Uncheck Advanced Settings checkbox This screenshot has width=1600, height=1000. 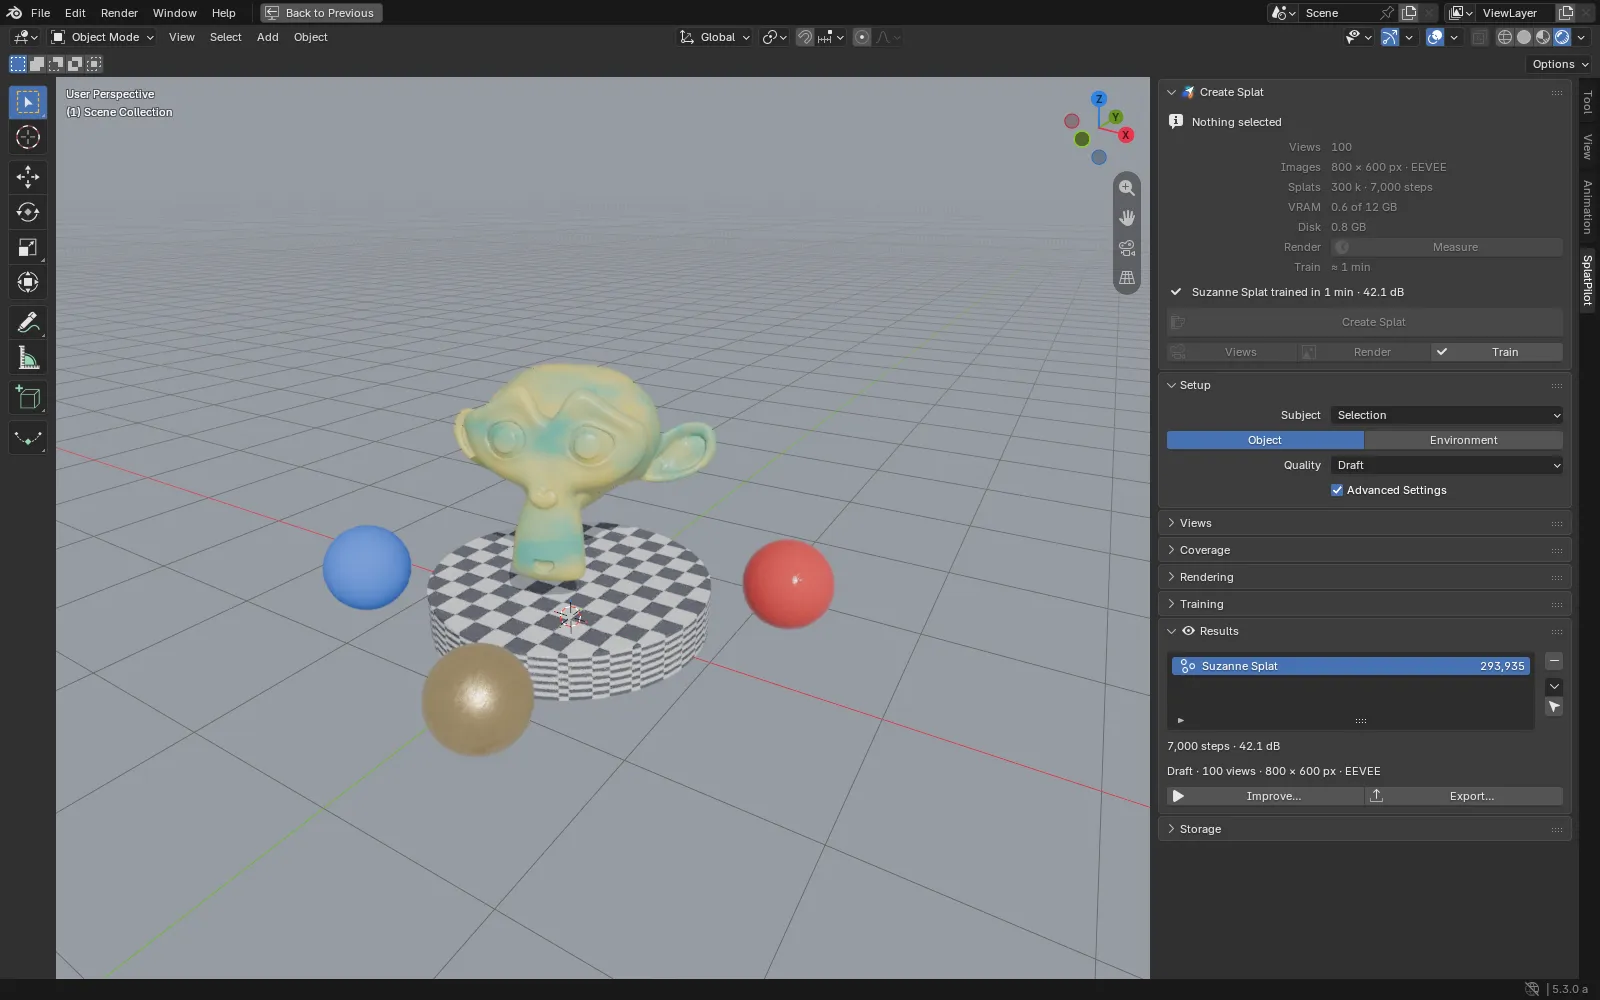pyautogui.click(x=1337, y=490)
